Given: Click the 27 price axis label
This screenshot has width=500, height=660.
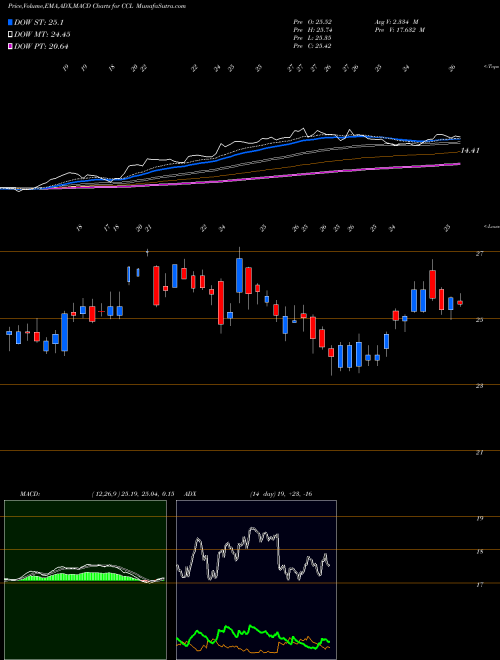Looking at the screenshot, I should [479, 254].
